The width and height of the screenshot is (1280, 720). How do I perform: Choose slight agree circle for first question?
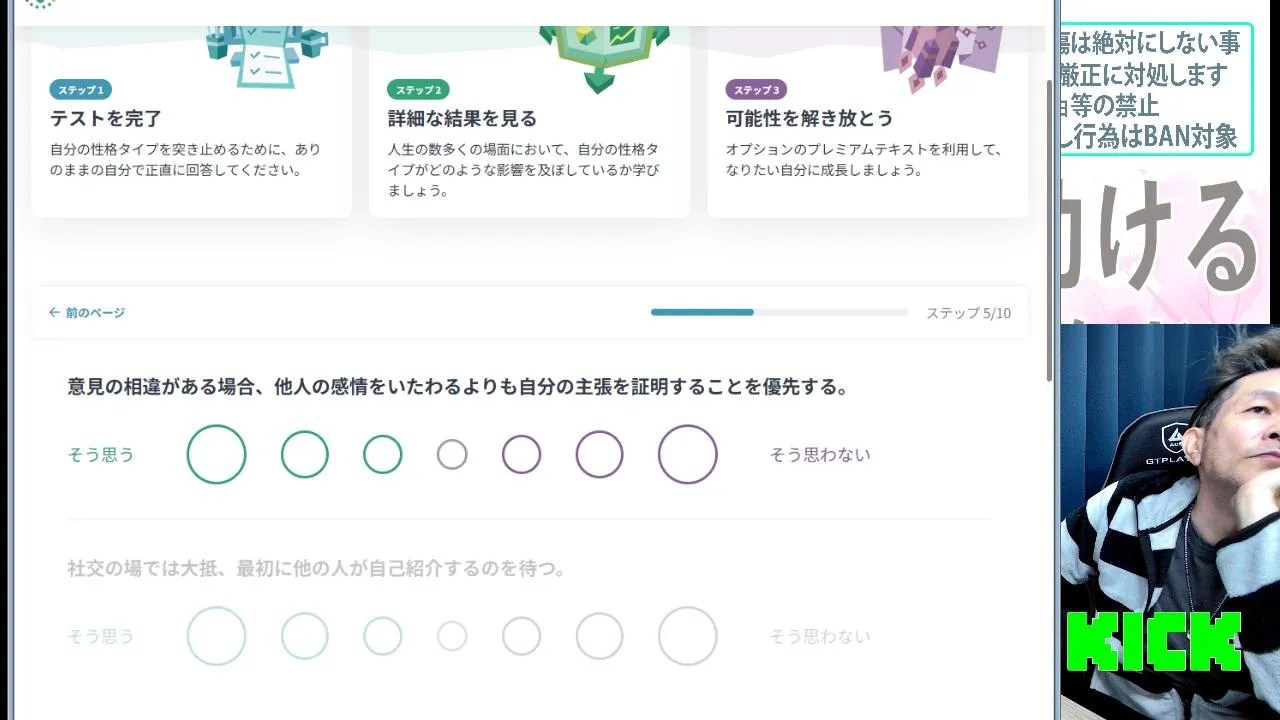point(383,455)
